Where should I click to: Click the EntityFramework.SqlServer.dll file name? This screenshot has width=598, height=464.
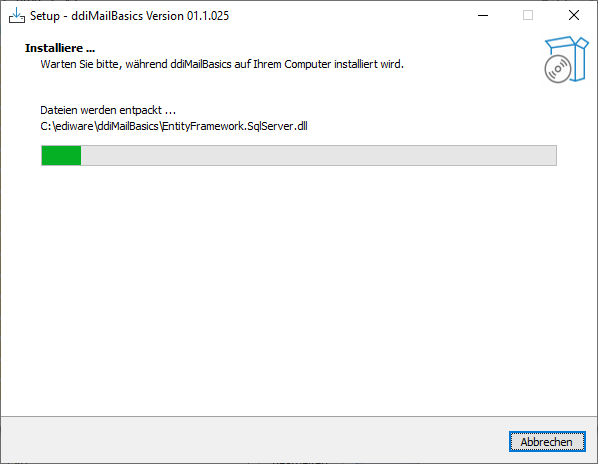tap(235, 126)
